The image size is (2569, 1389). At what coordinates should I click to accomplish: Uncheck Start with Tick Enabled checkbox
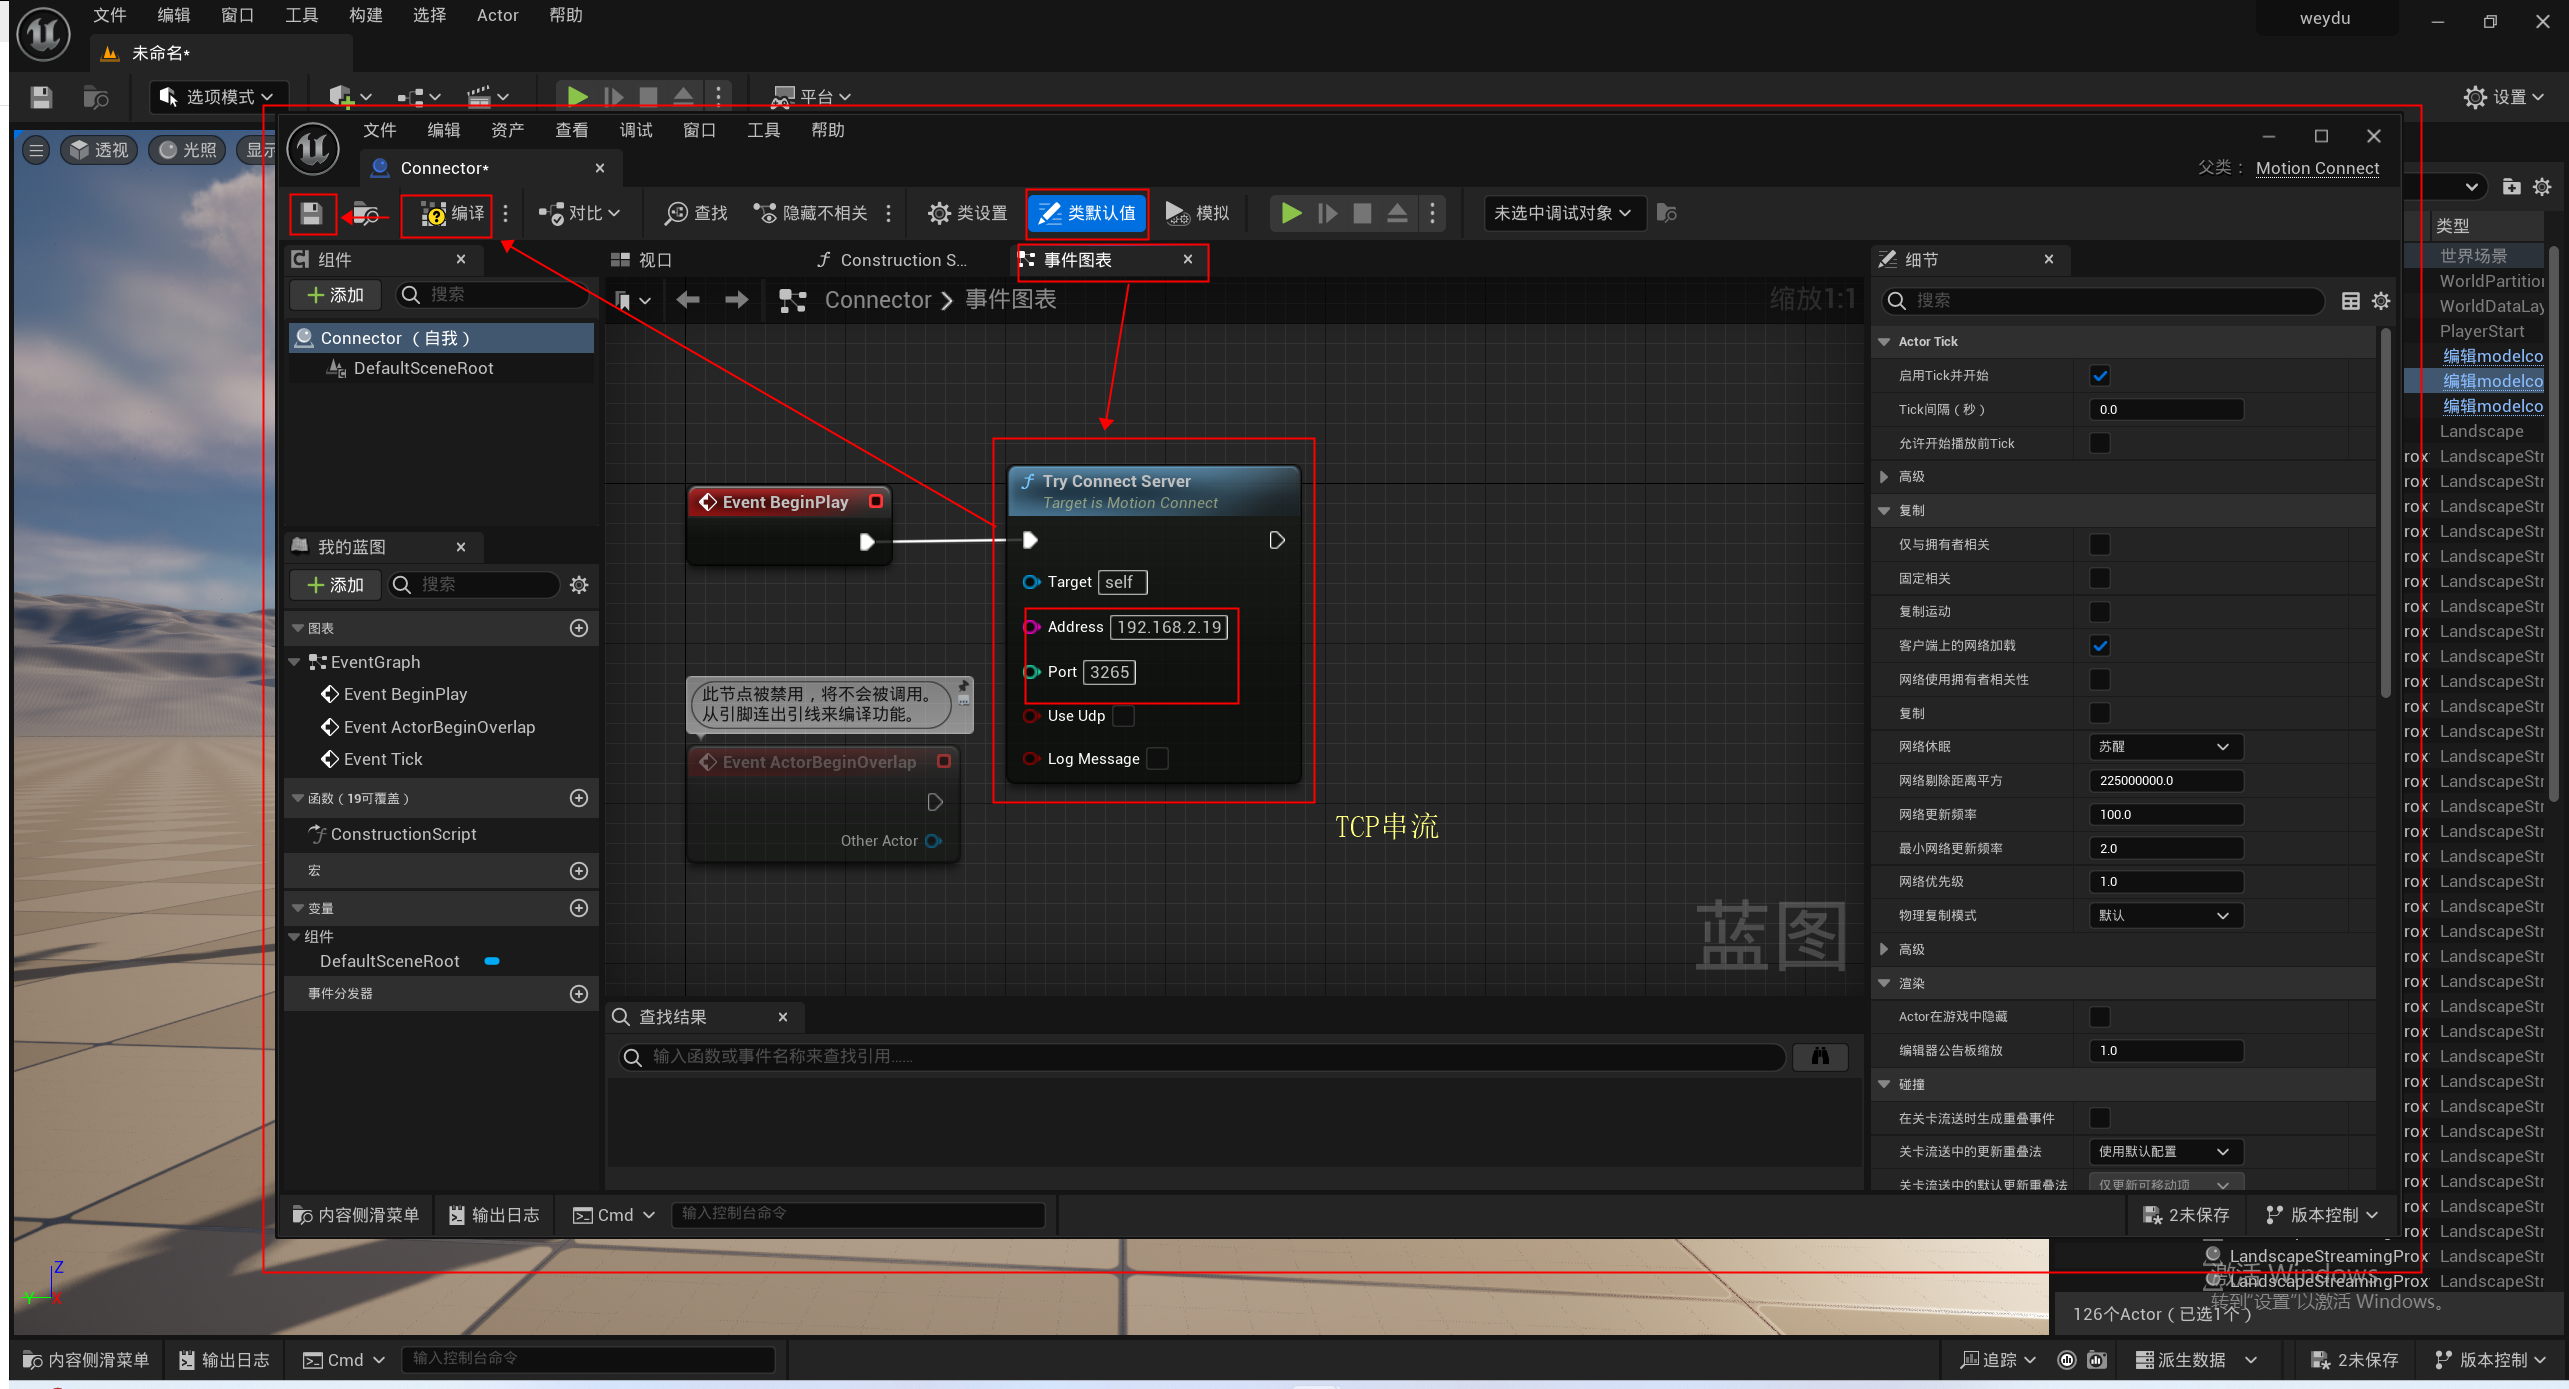2100,376
